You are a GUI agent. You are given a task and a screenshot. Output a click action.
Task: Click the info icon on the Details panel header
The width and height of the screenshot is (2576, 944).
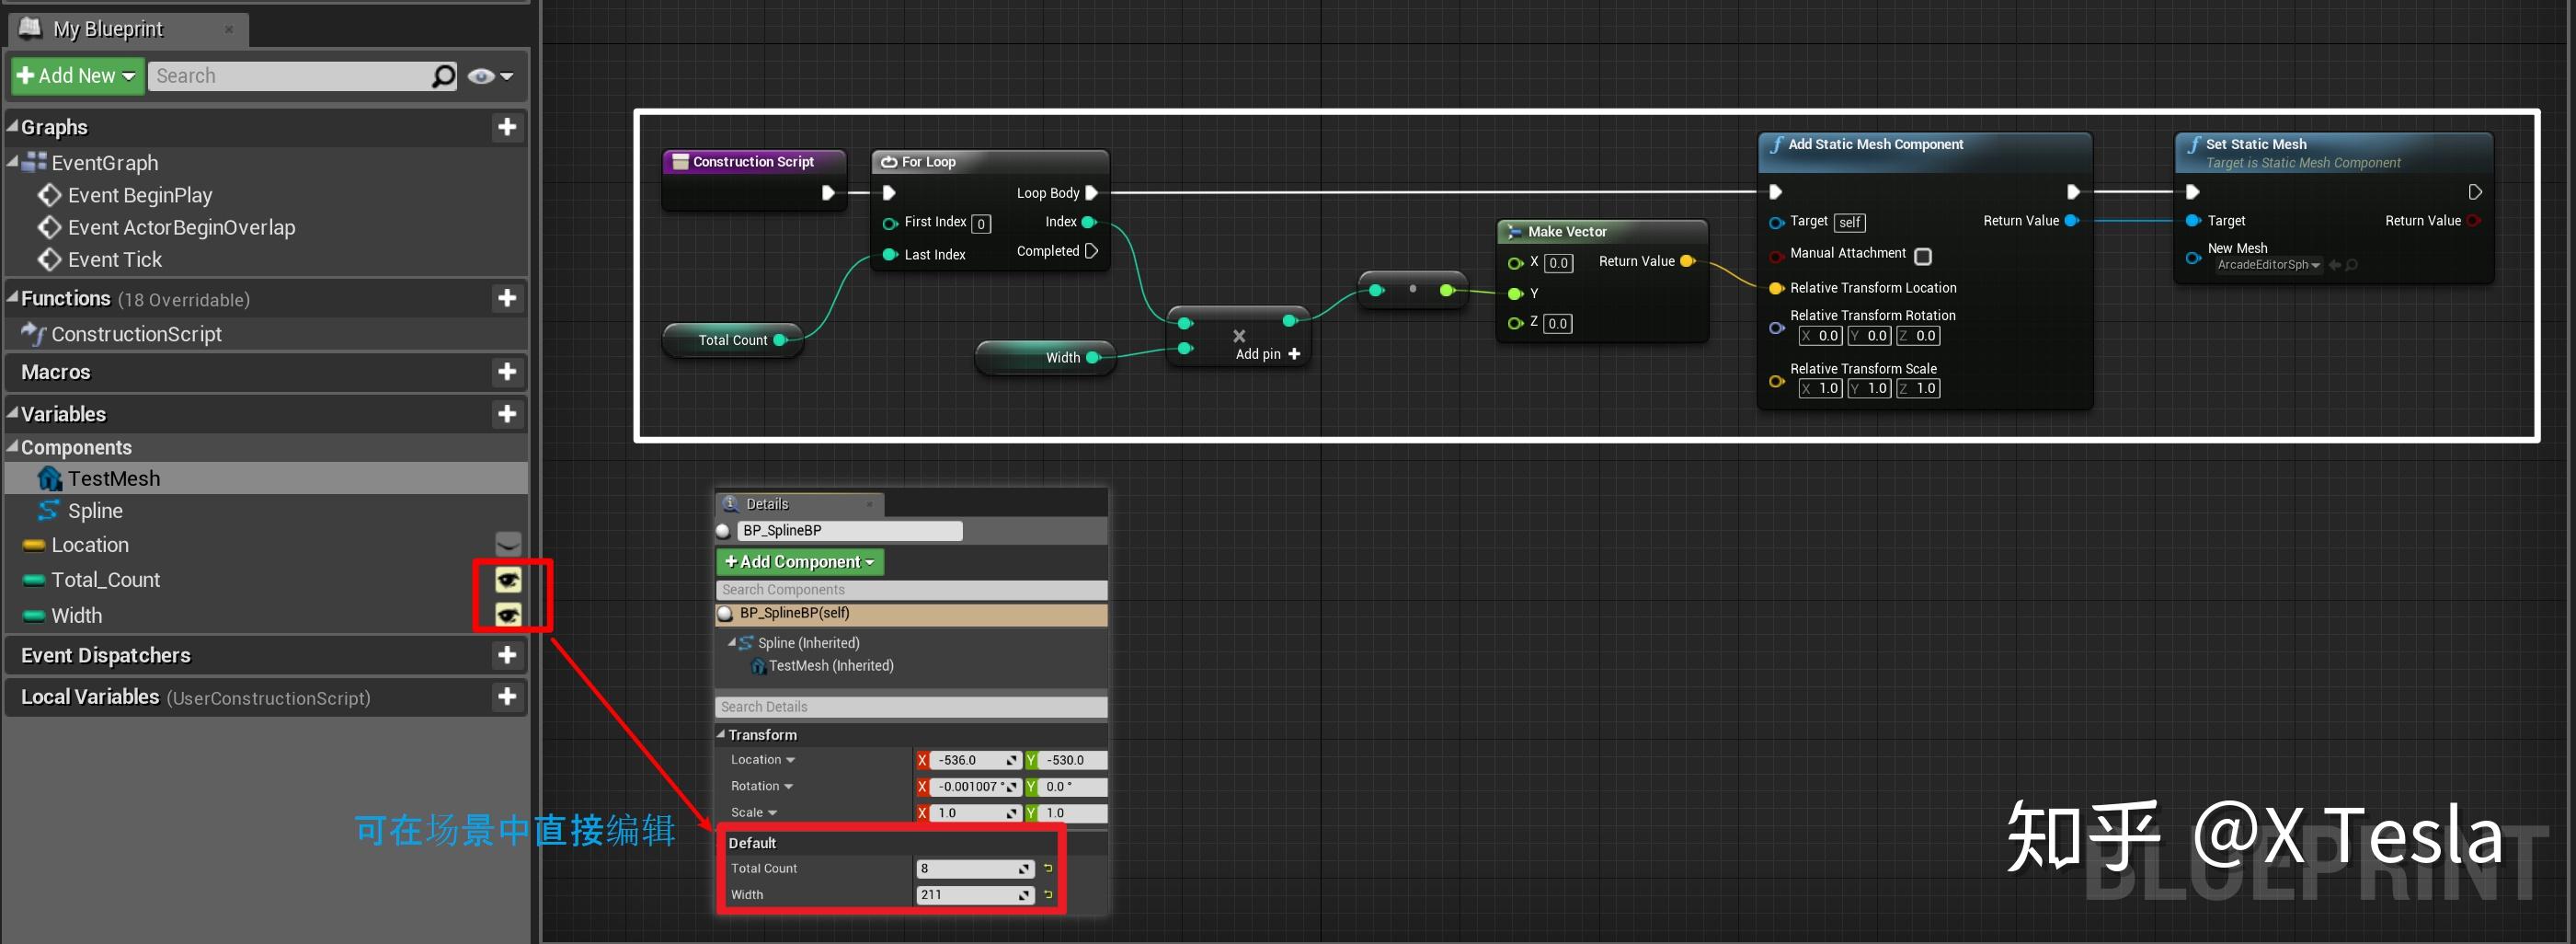click(730, 503)
